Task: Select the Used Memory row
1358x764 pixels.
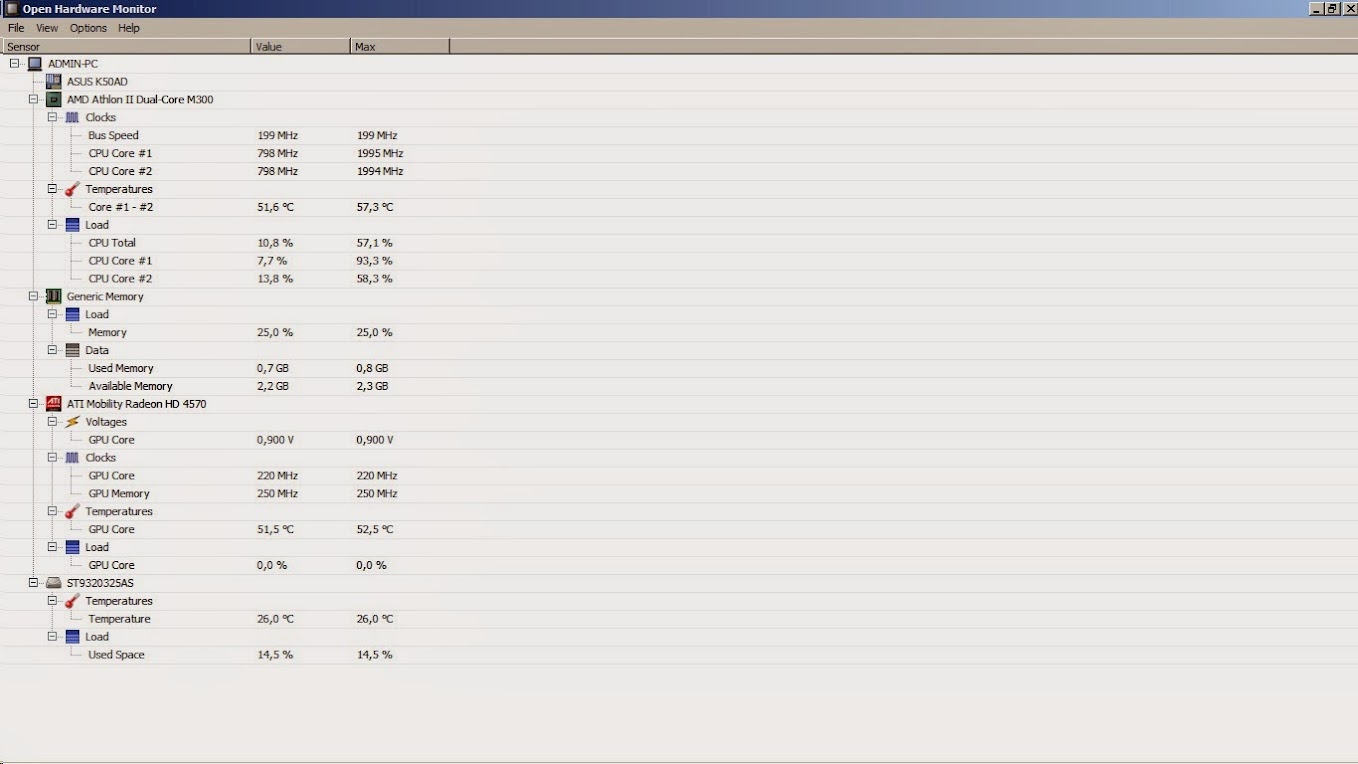Action: (x=679, y=369)
